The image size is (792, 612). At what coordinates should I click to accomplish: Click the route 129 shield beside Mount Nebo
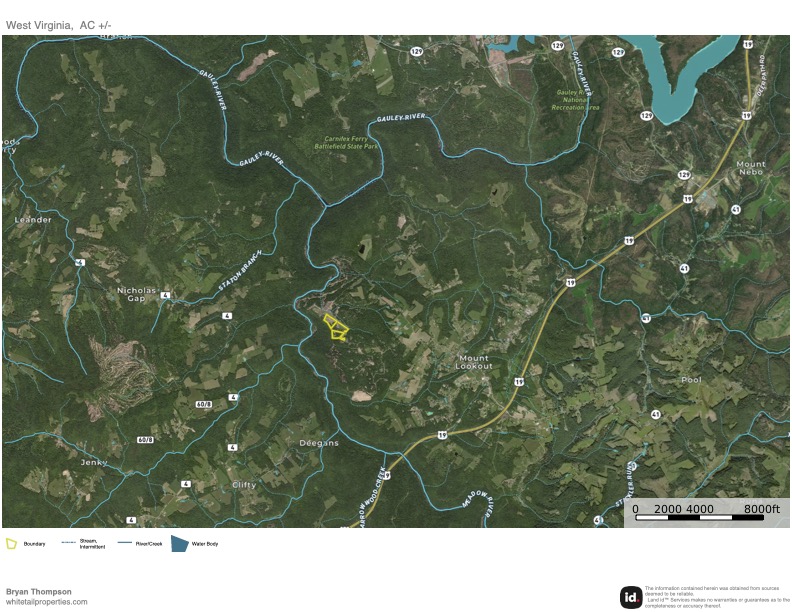[x=684, y=175]
